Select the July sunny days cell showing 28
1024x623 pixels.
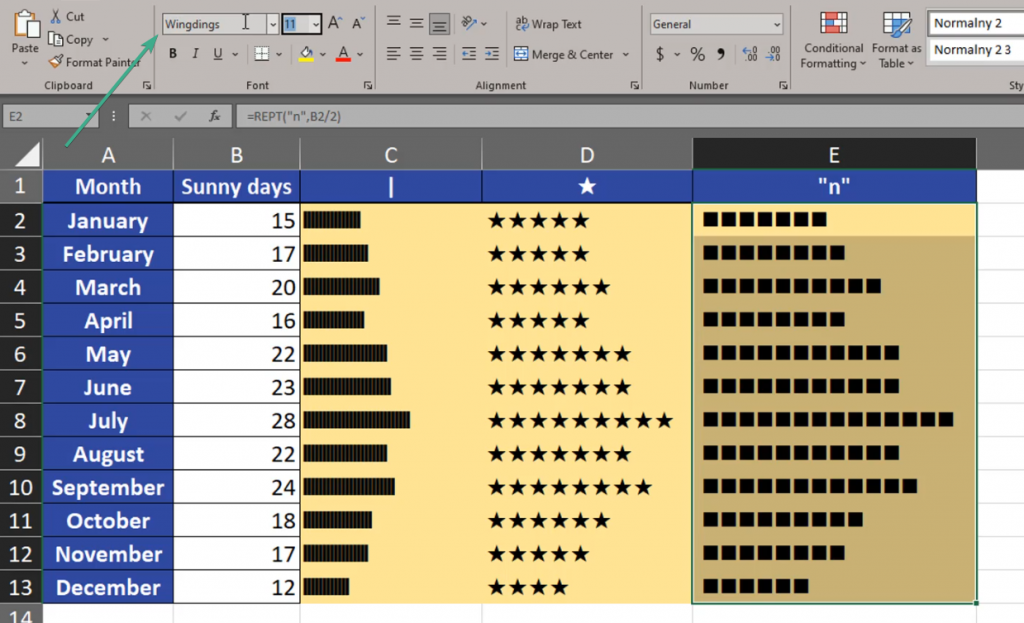pyautogui.click(x=237, y=420)
